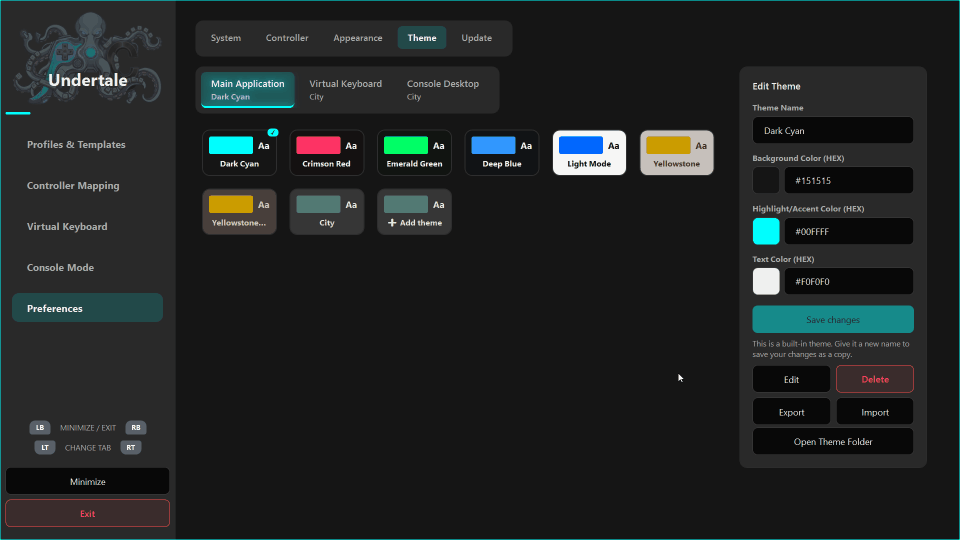Go to the Update tab
This screenshot has height=540, width=960.
(476, 38)
